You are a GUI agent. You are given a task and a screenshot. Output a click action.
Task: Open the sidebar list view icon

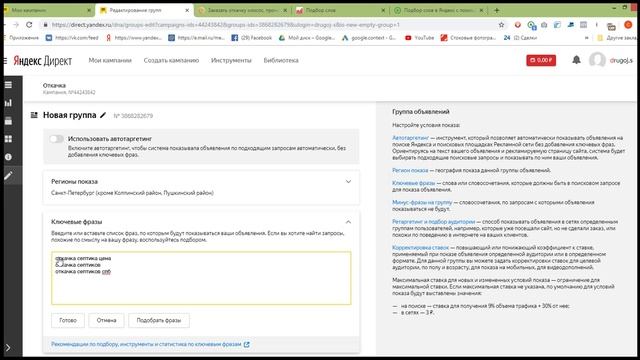click(8, 85)
